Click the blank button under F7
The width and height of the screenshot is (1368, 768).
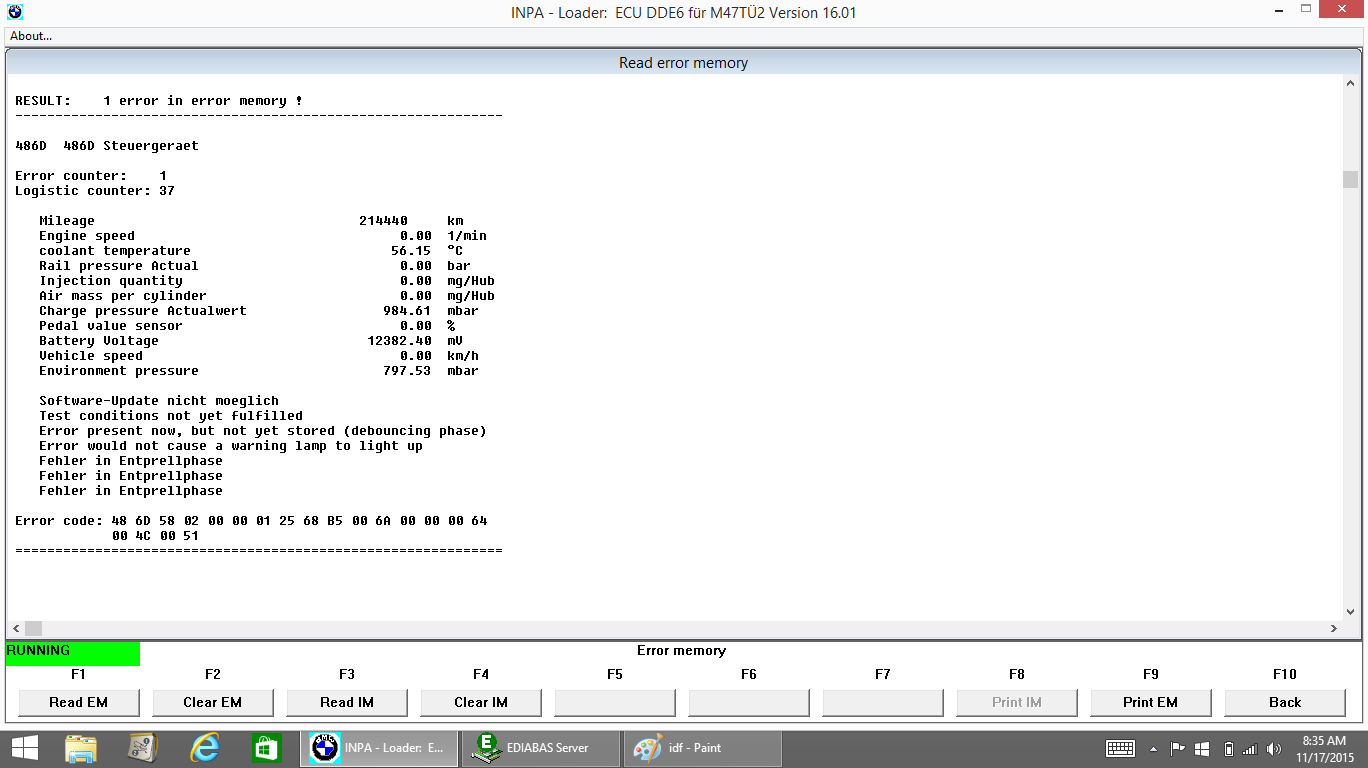[x=883, y=702]
